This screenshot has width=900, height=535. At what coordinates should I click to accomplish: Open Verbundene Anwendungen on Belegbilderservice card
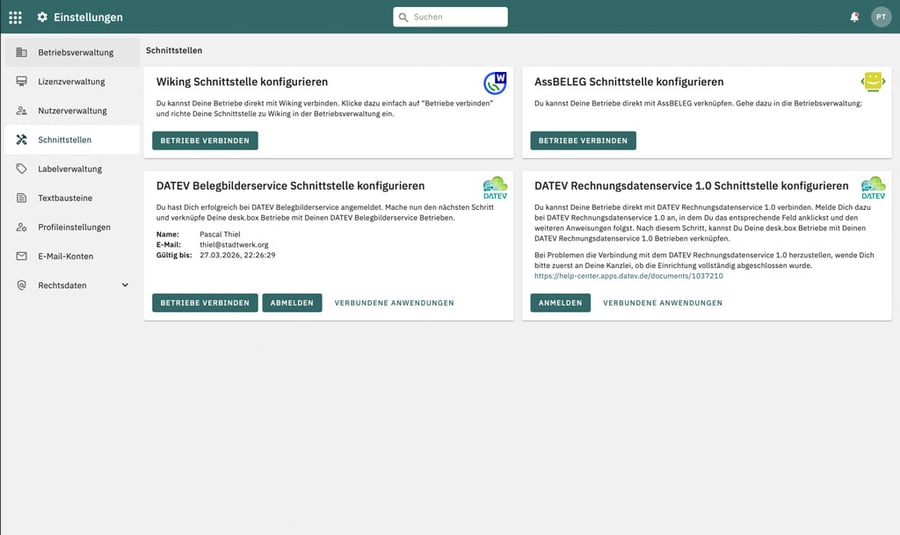coord(394,303)
